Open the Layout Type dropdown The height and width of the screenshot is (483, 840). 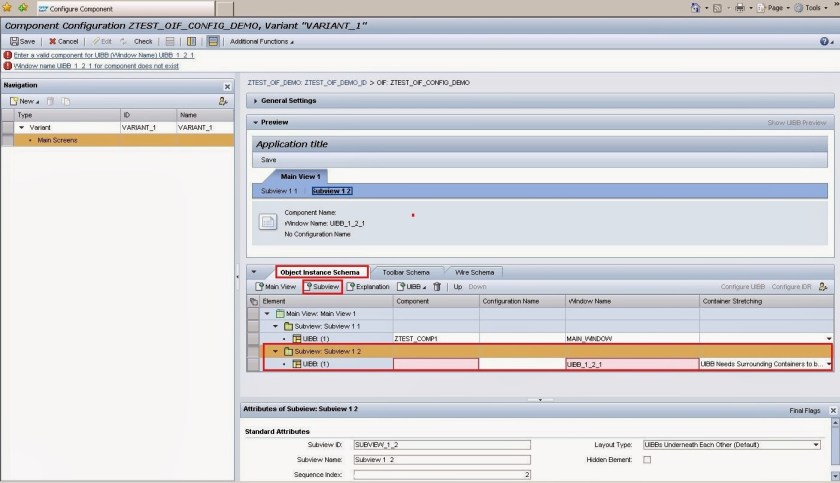816,444
